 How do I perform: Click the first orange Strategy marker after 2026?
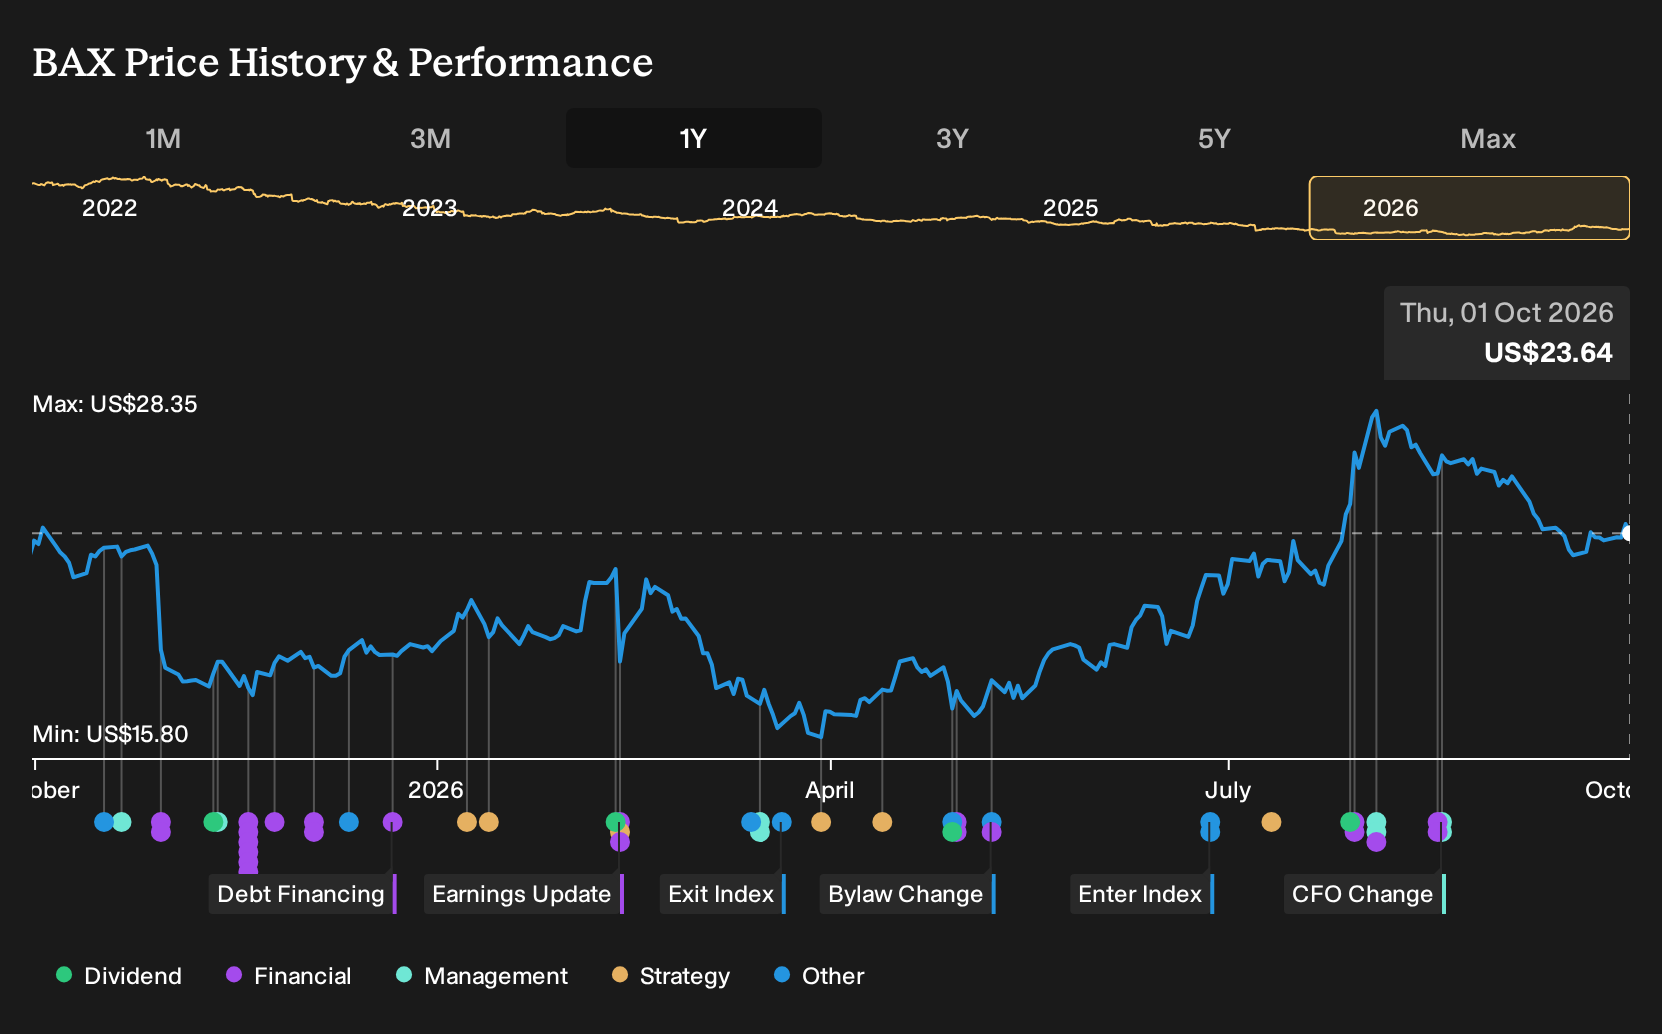coord(467,822)
